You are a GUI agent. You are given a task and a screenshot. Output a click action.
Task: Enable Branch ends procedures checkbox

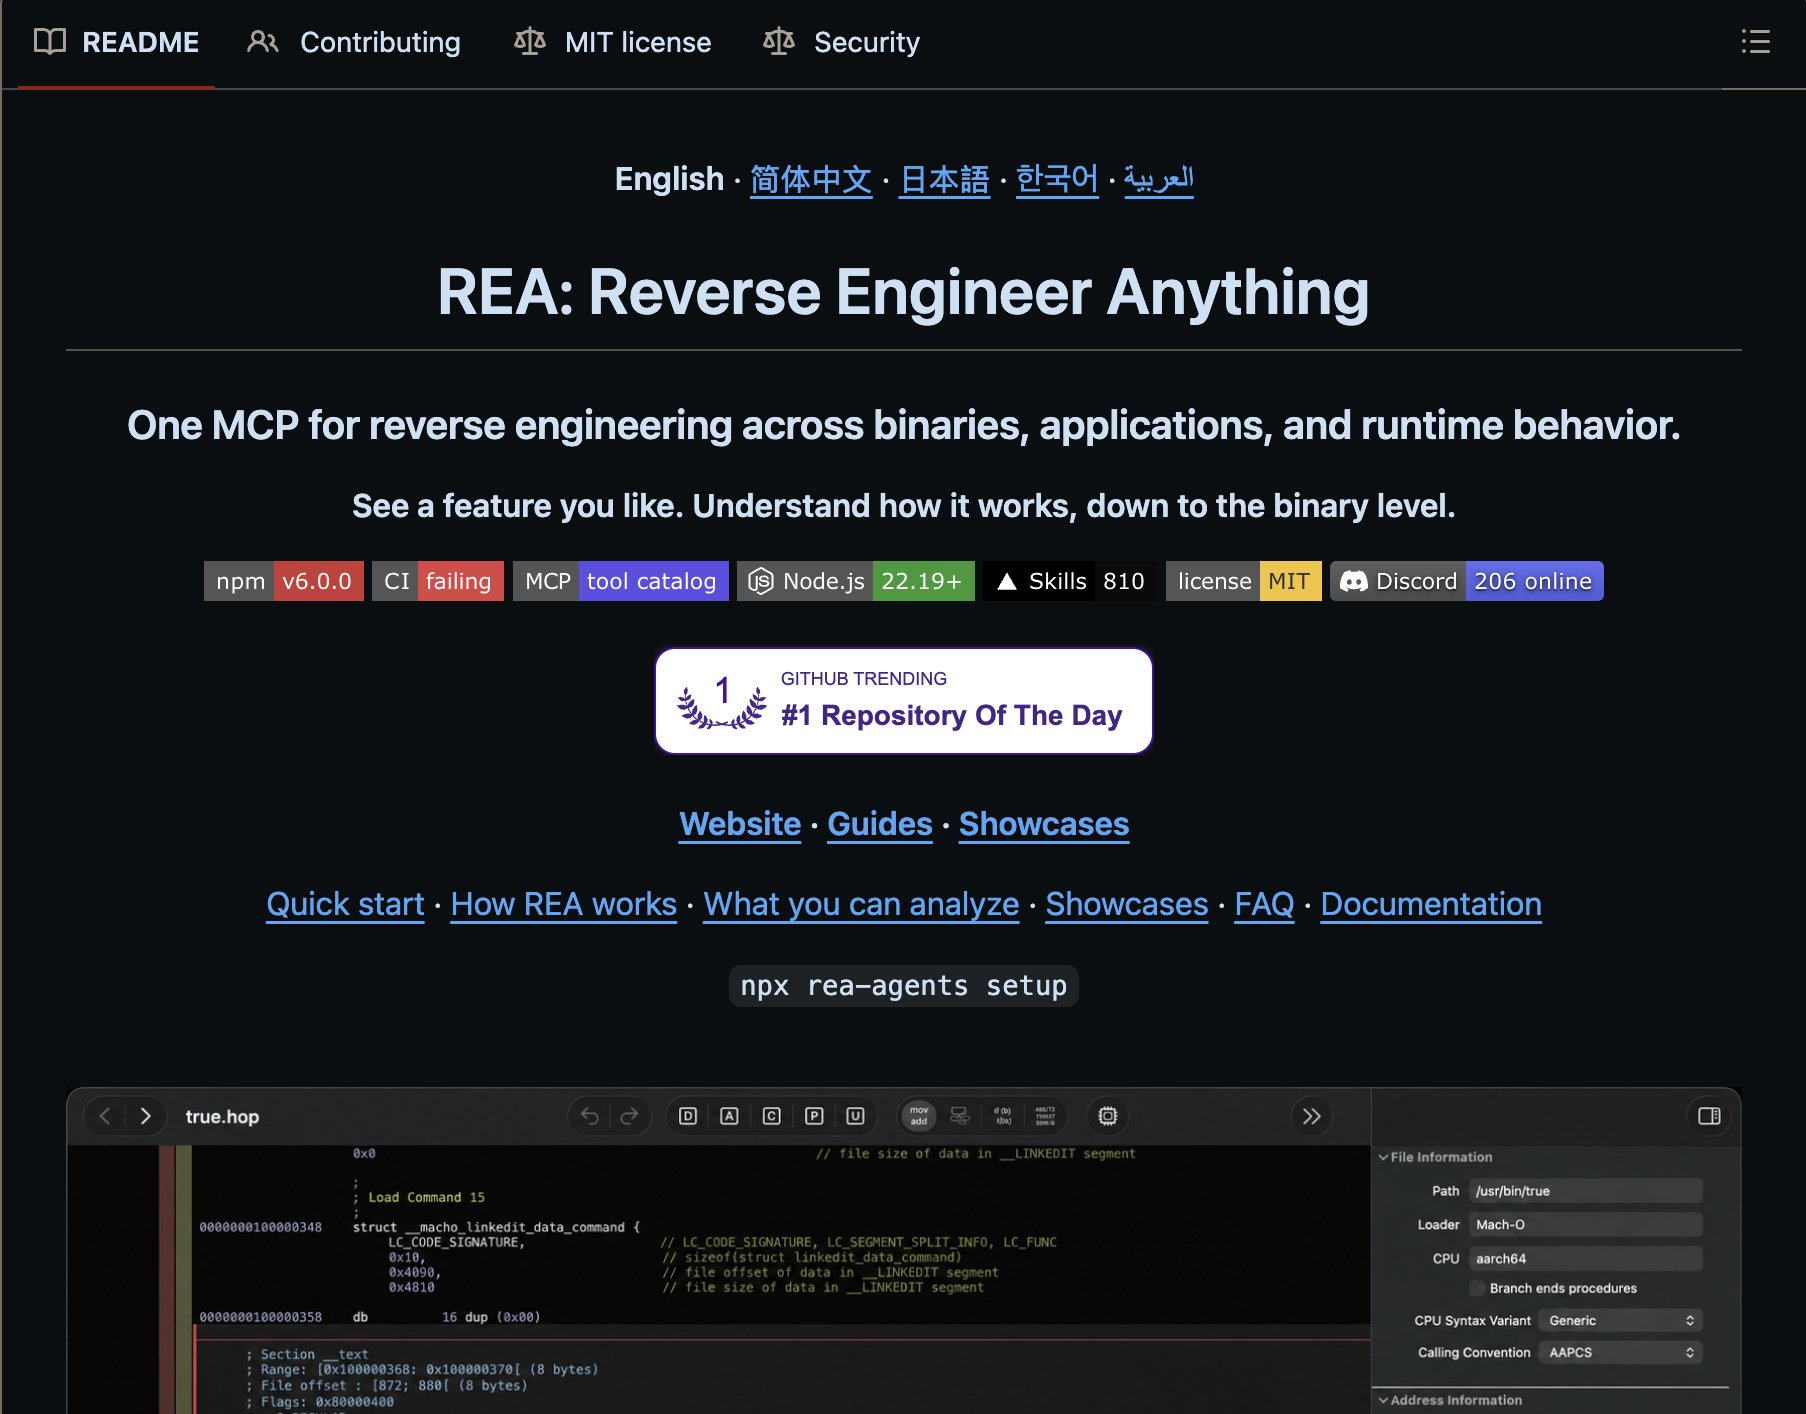coord(1477,1288)
